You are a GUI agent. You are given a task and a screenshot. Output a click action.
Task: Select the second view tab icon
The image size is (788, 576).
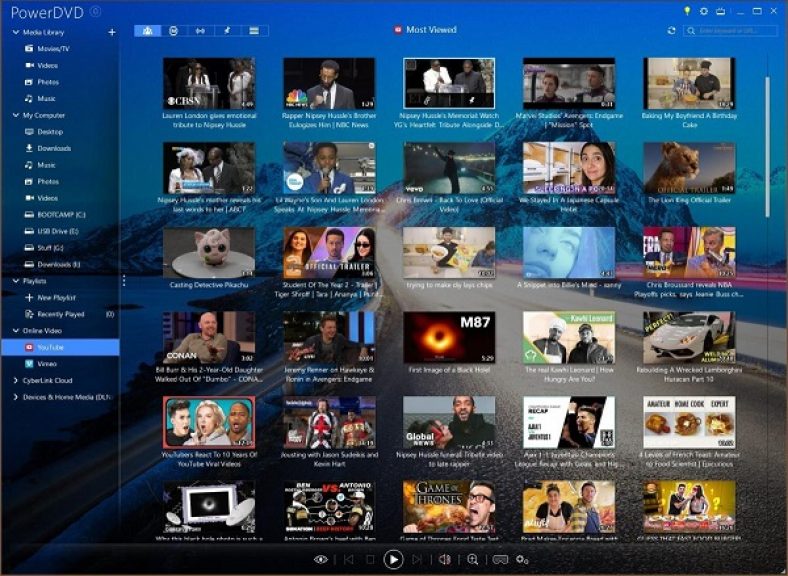click(174, 31)
